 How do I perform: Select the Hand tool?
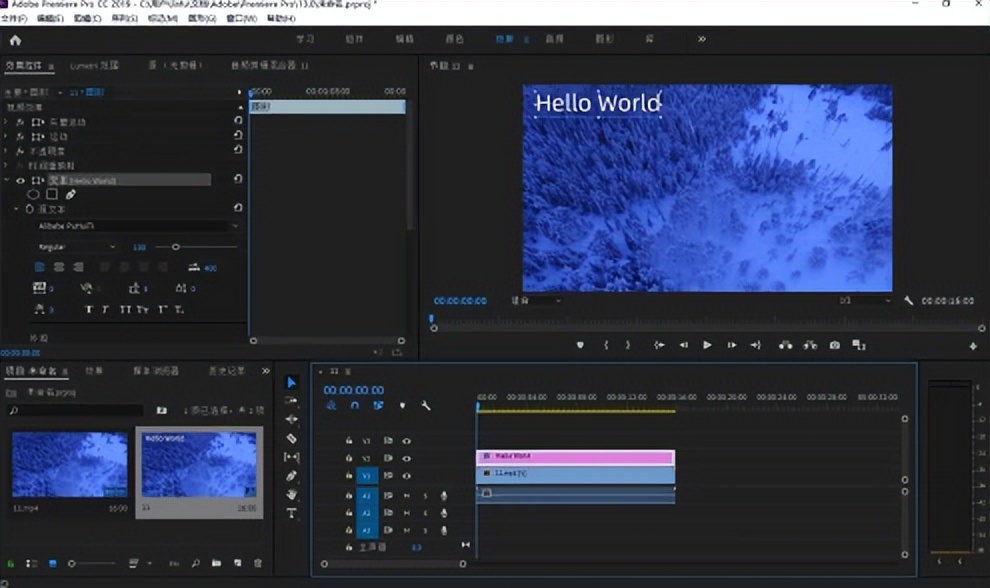coord(292,495)
